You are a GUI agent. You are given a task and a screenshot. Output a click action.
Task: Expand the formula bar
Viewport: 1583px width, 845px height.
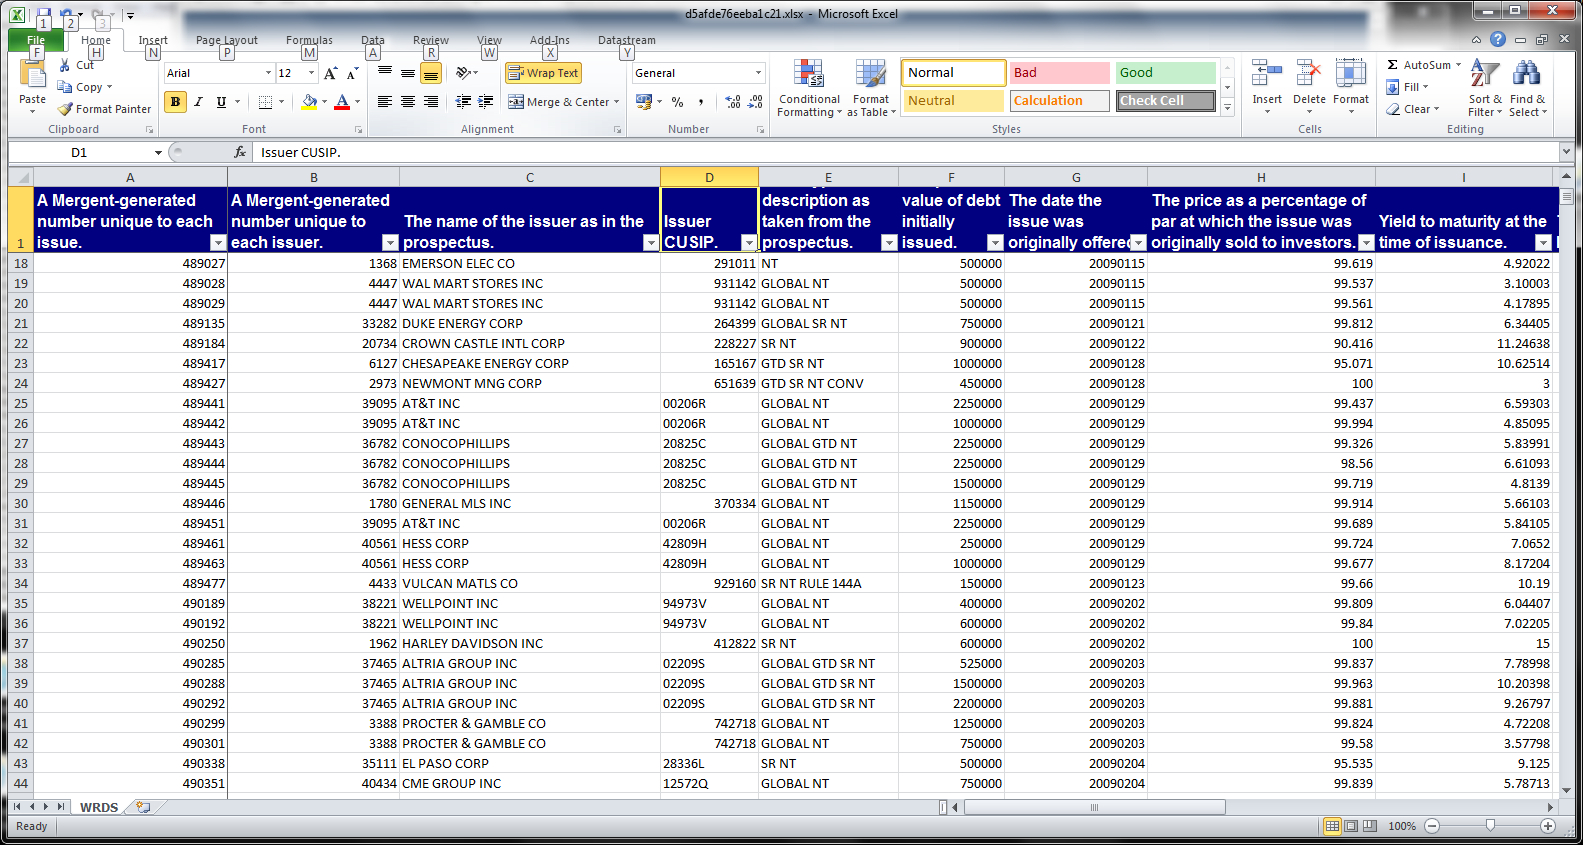pyautogui.click(x=1566, y=152)
